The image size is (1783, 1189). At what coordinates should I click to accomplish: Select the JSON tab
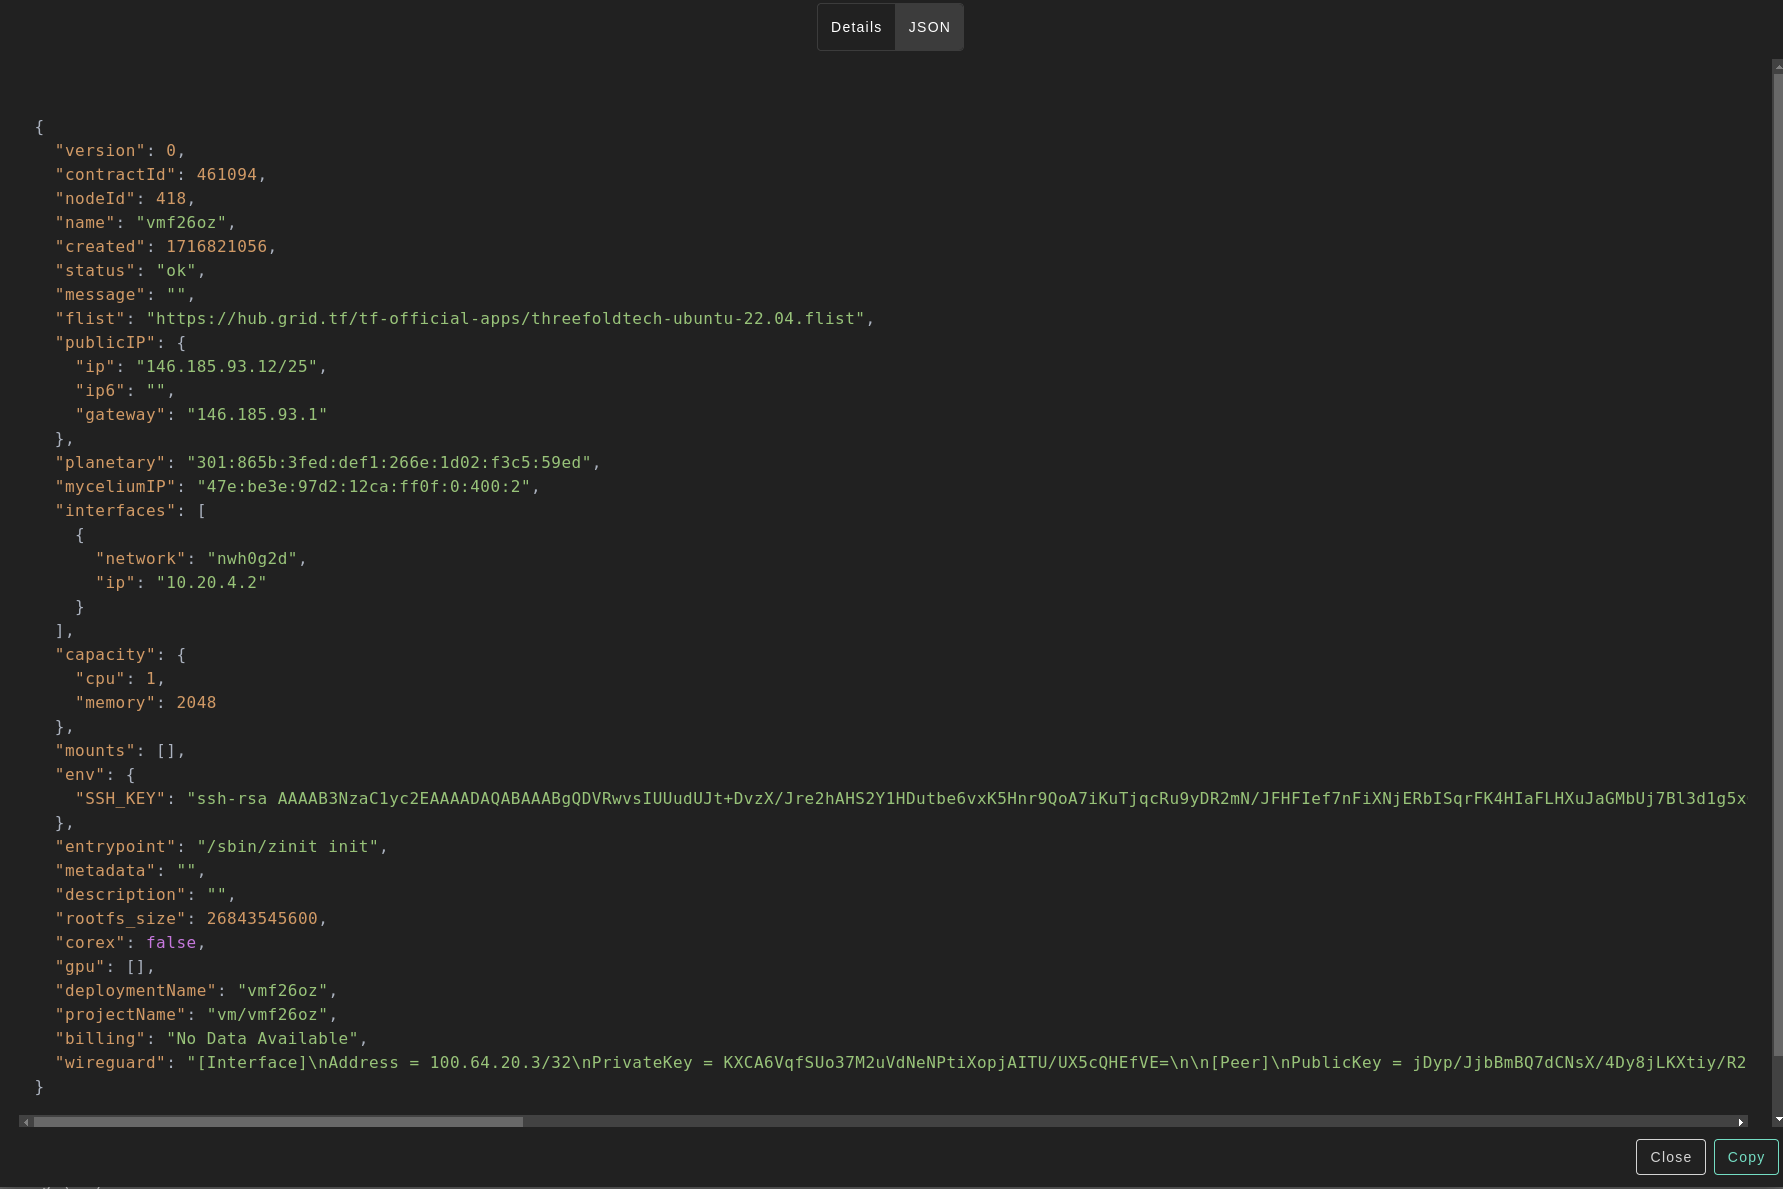(x=929, y=27)
